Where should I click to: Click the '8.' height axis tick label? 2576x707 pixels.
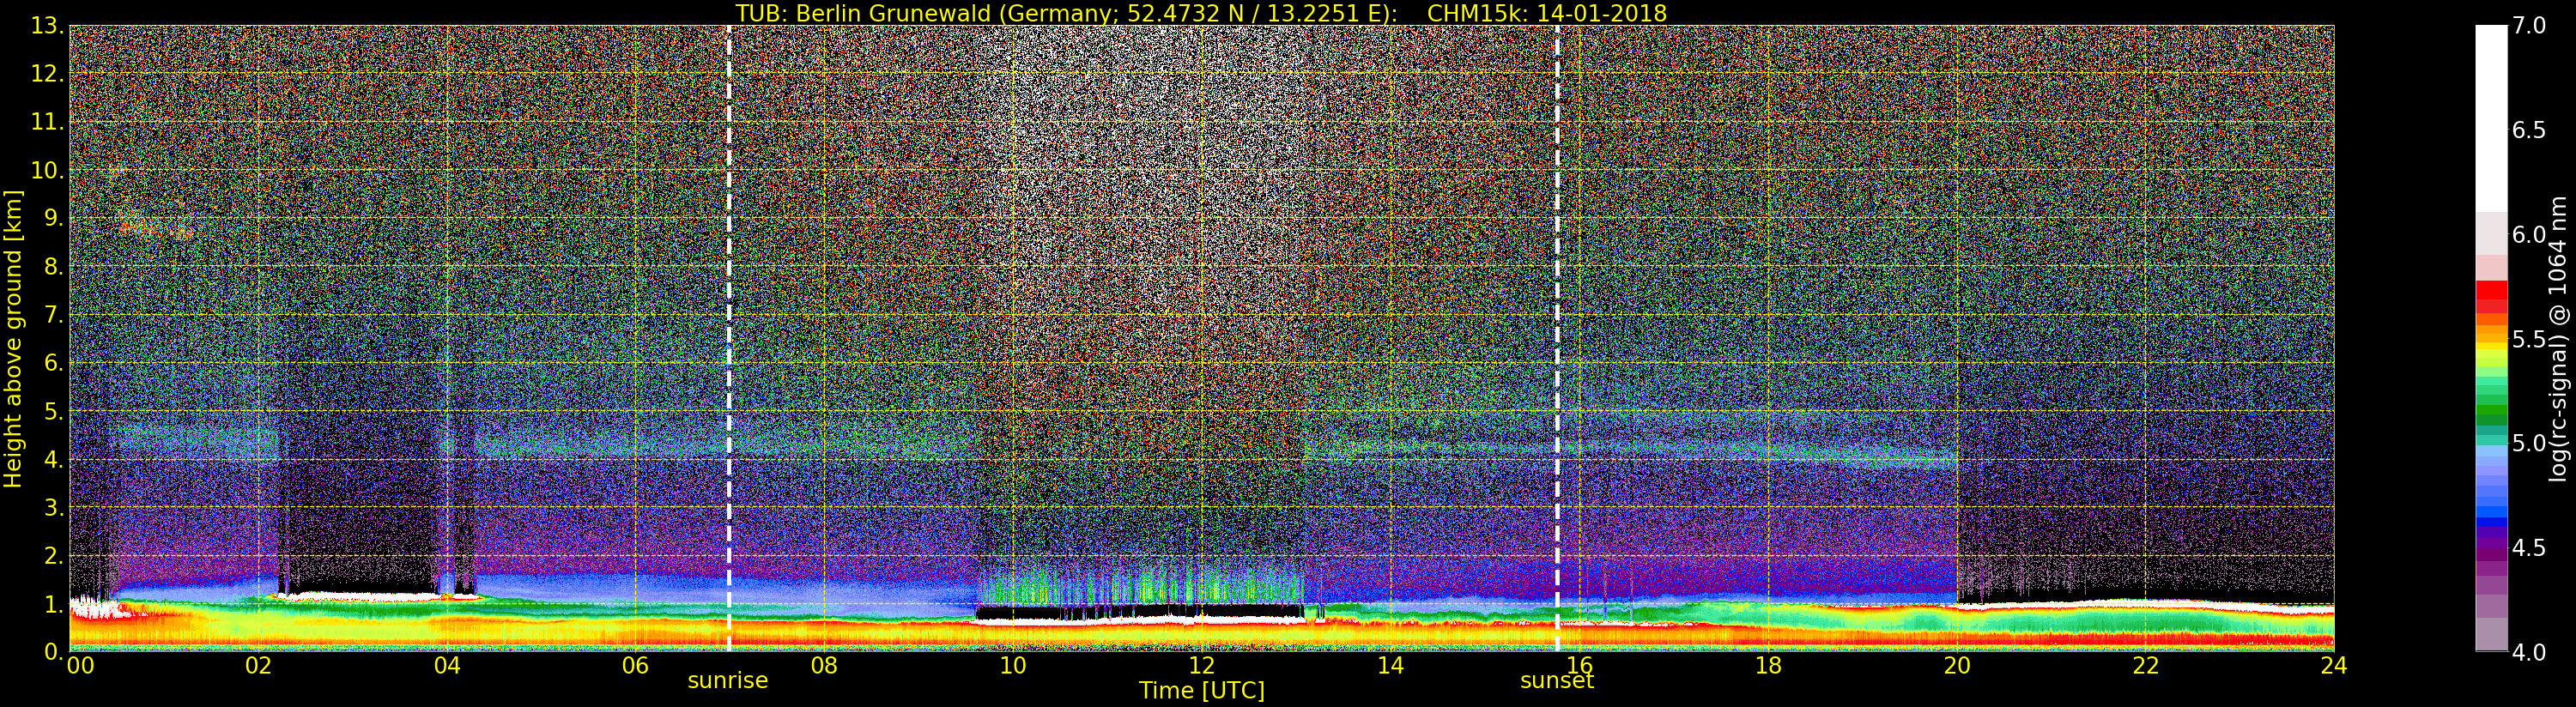click(54, 267)
